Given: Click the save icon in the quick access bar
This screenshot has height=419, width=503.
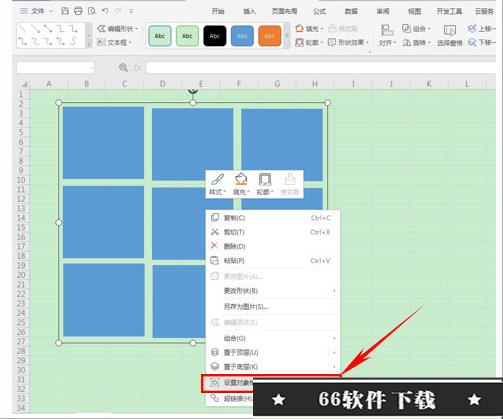Looking at the screenshot, I should [65, 11].
